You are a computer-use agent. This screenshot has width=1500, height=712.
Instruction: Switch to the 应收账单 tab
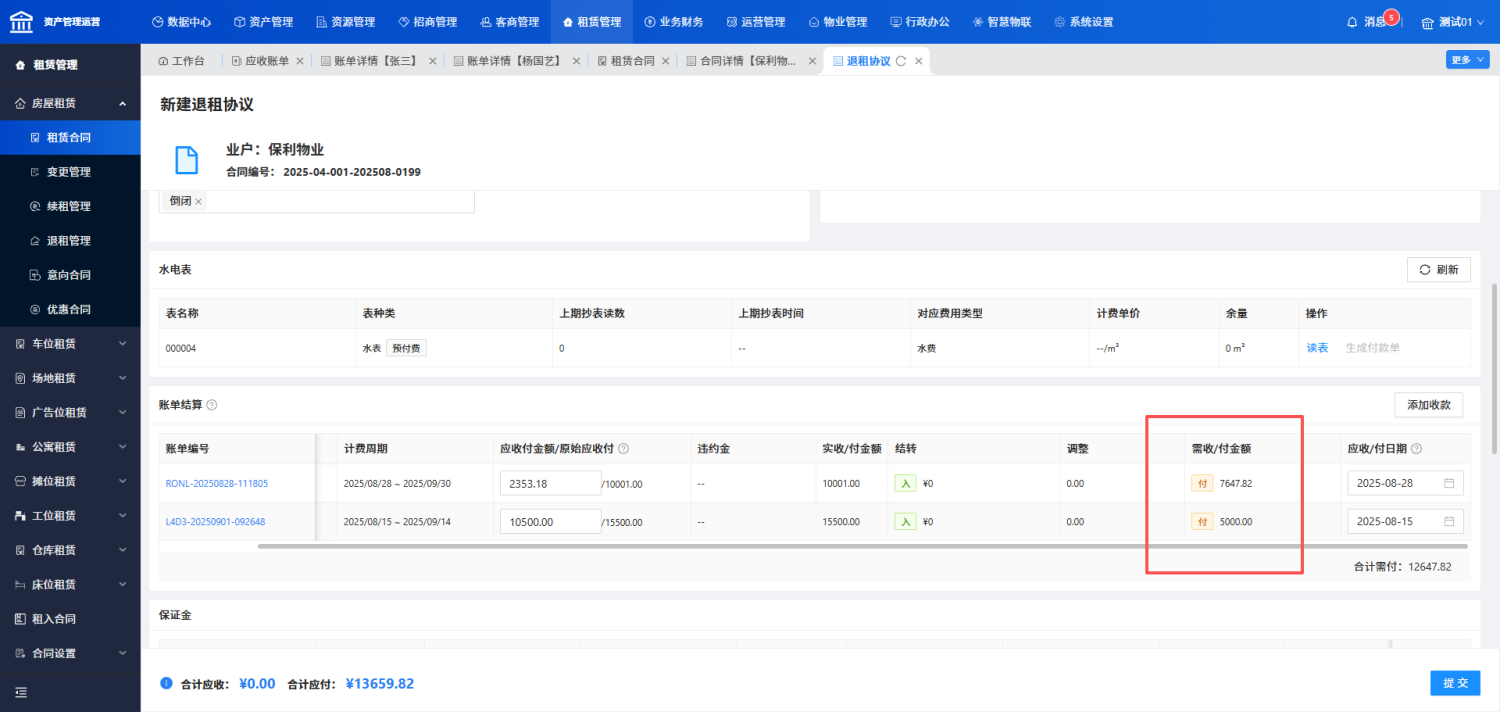pos(260,61)
